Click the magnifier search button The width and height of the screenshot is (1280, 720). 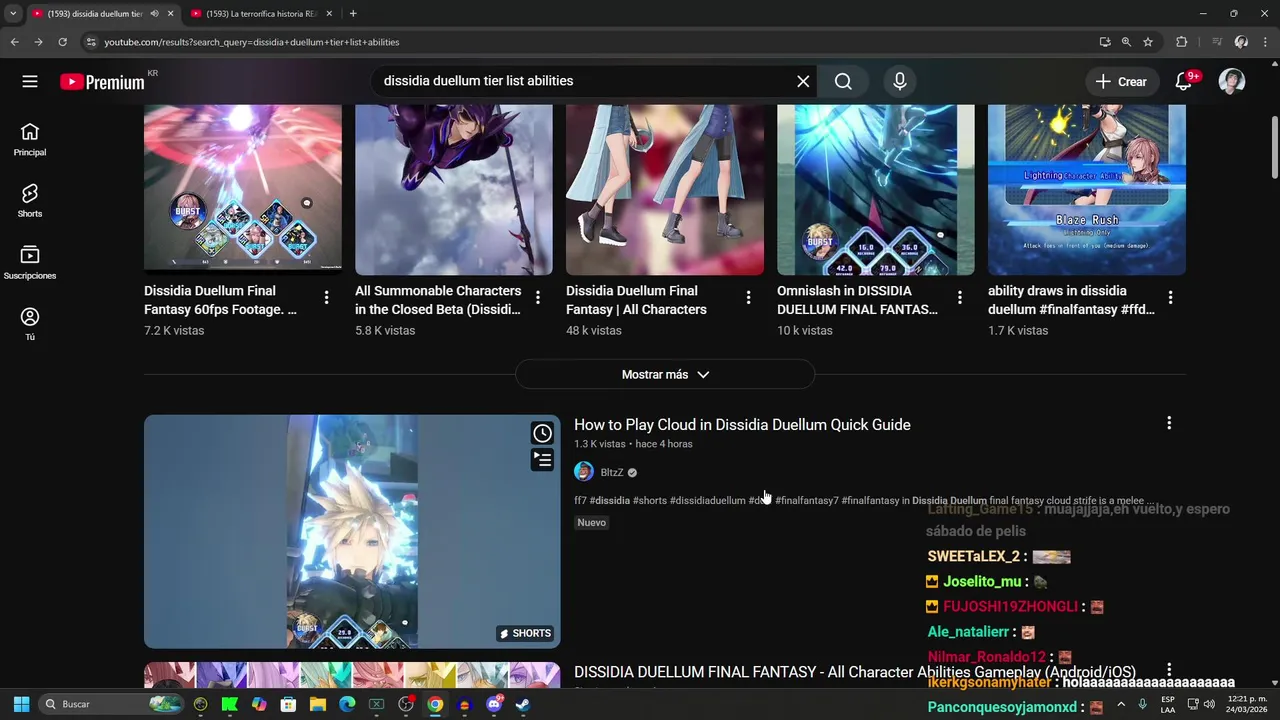pyautogui.click(x=843, y=82)
